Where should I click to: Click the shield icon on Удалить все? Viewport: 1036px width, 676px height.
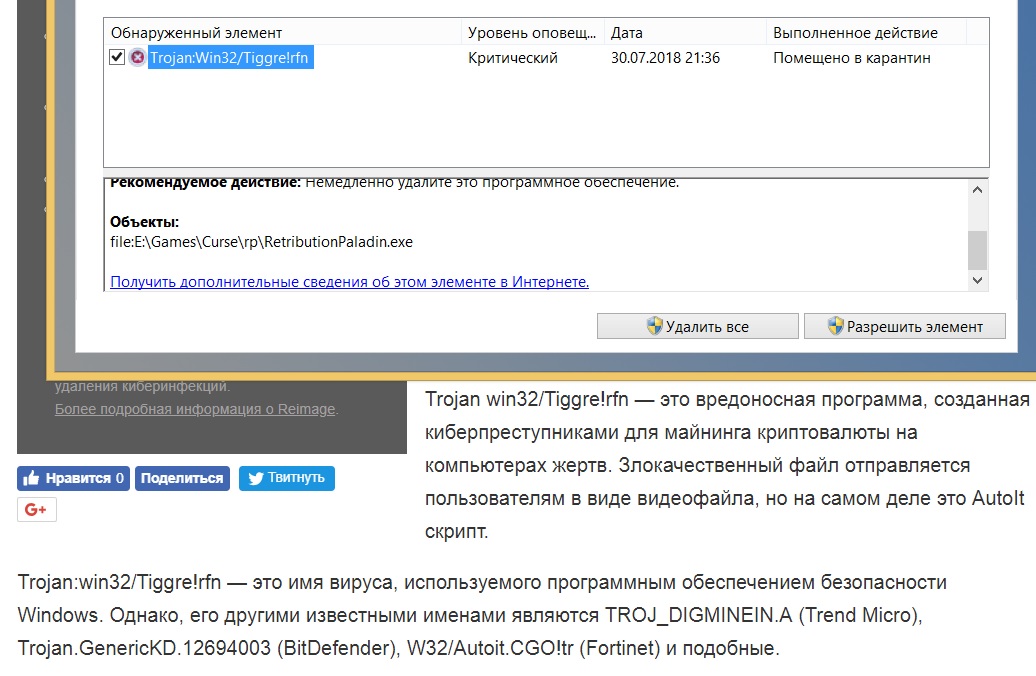655,326
